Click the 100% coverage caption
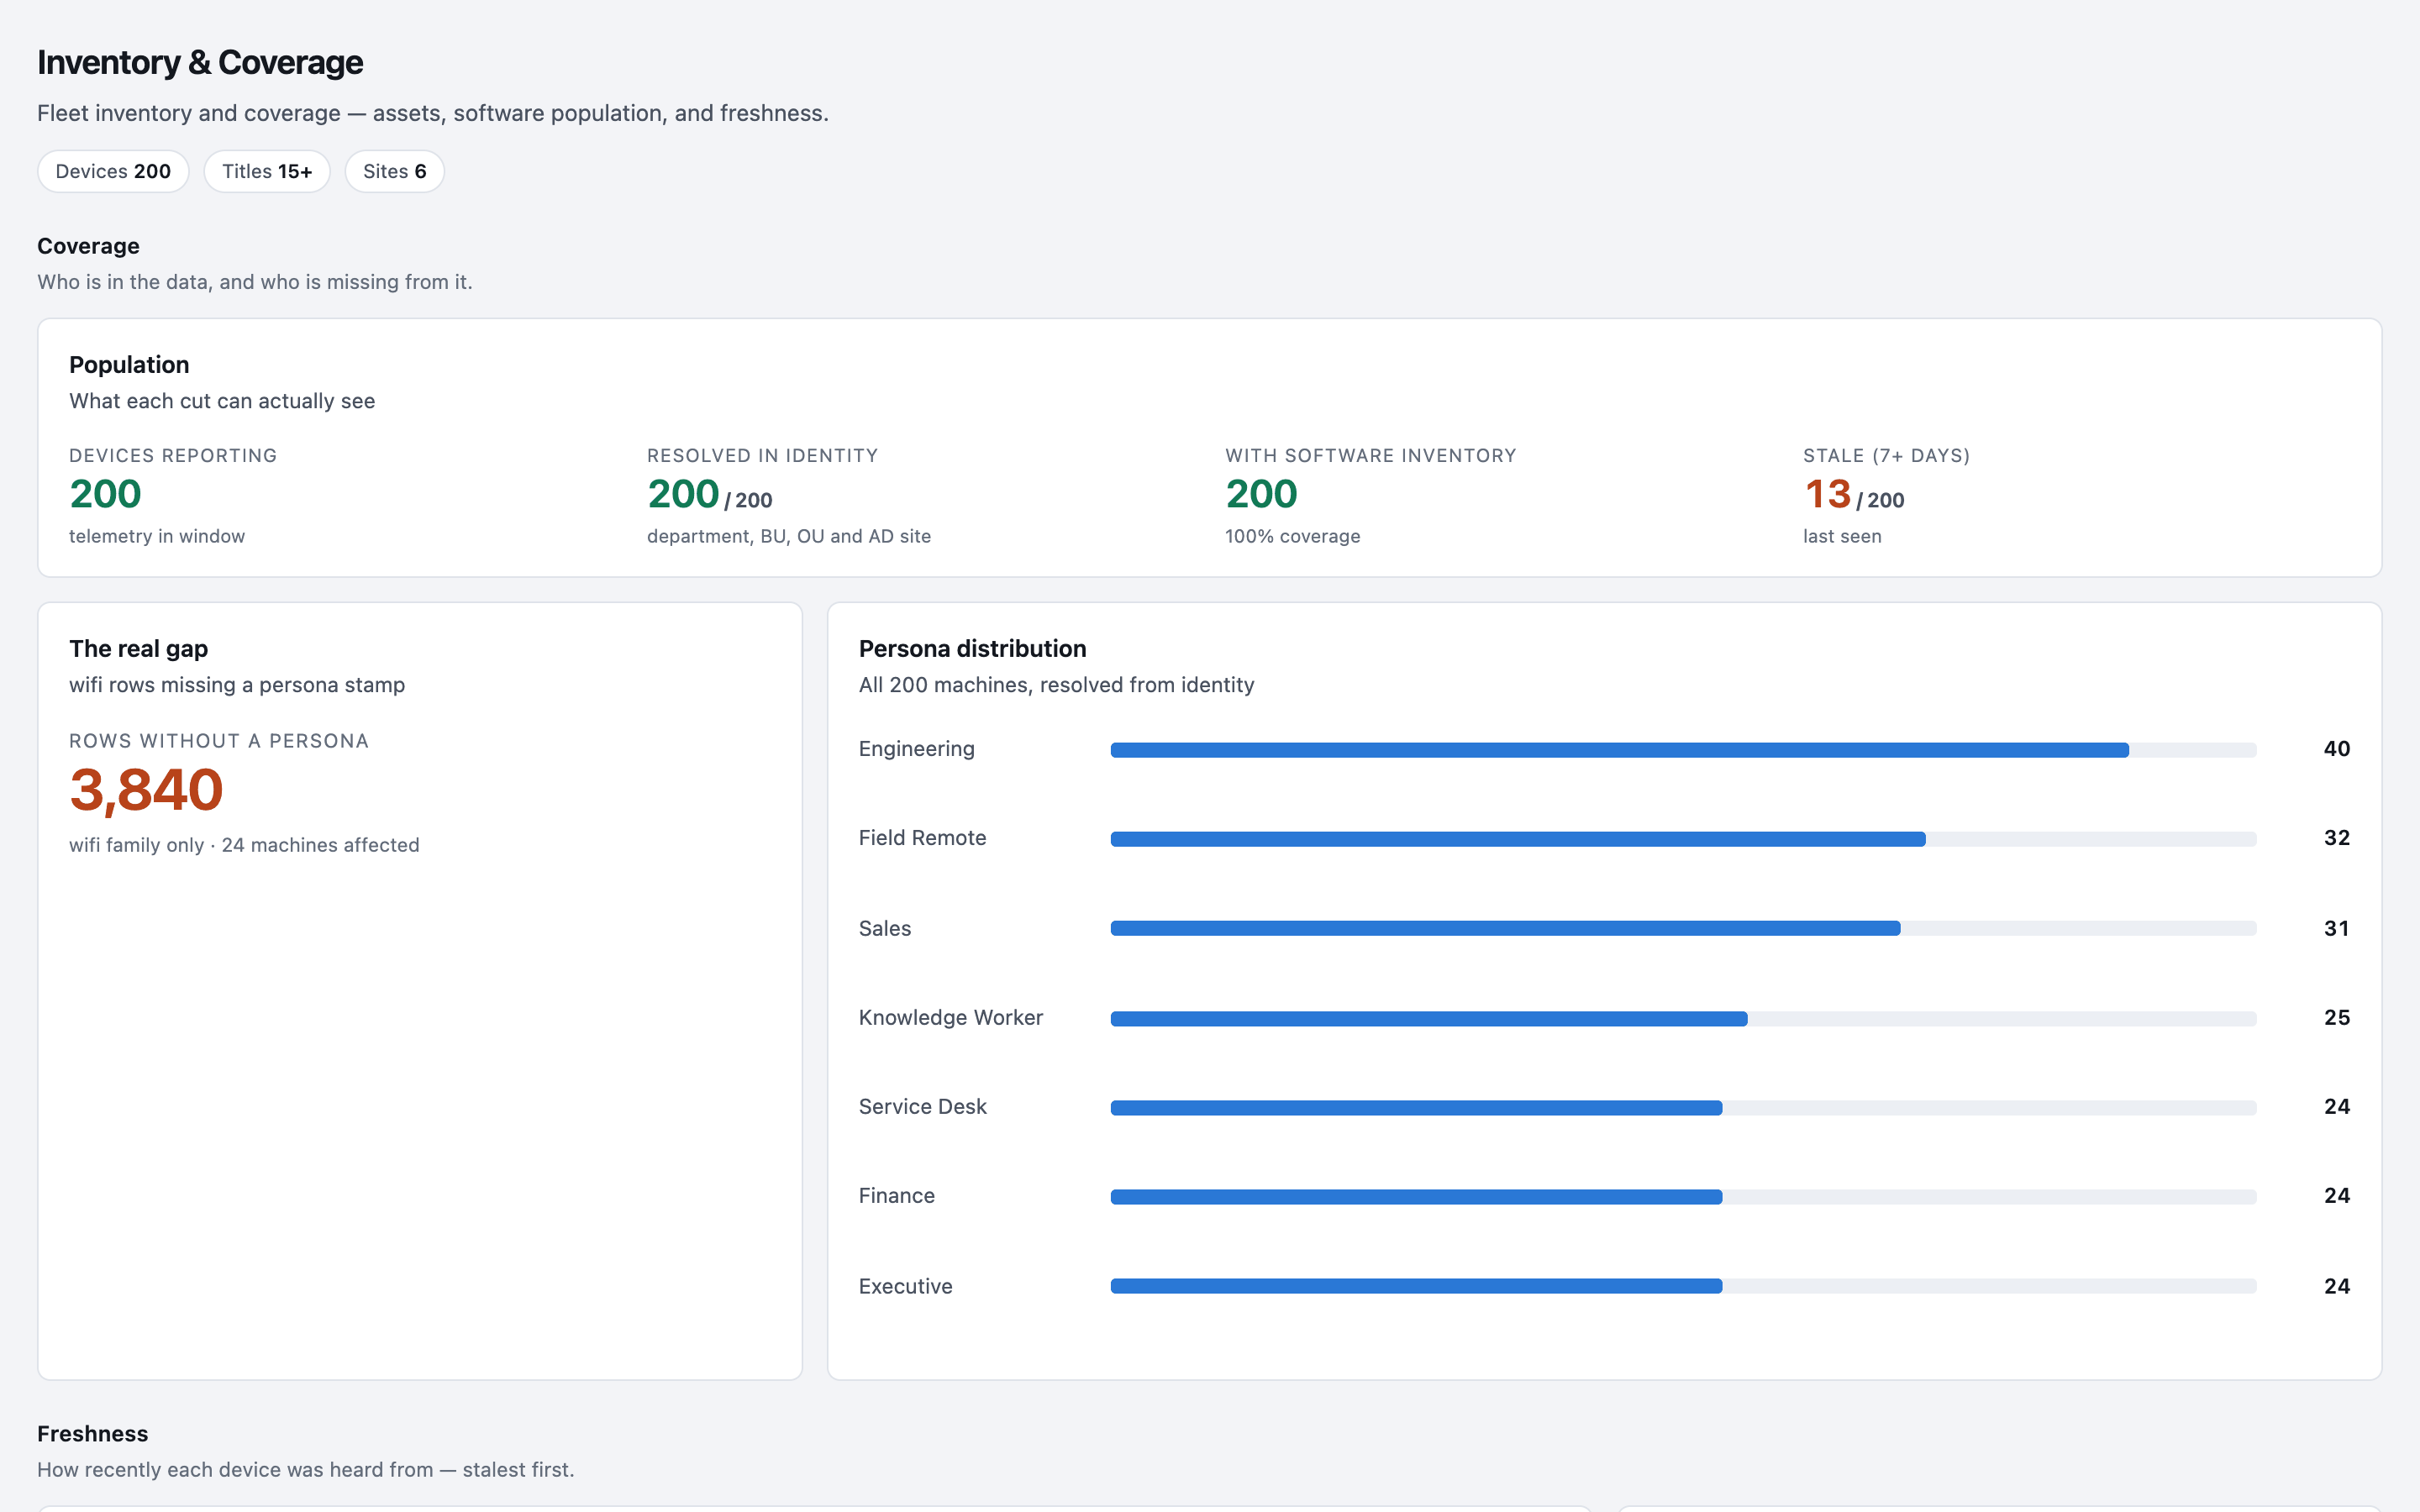Screen dimensions: 2420x1512 (x=1292, y=536)
